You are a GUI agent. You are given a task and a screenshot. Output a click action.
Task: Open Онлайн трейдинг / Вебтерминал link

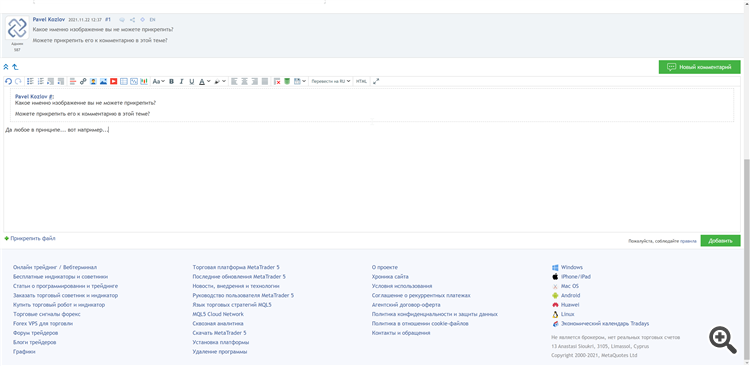[x=55, y=267]
